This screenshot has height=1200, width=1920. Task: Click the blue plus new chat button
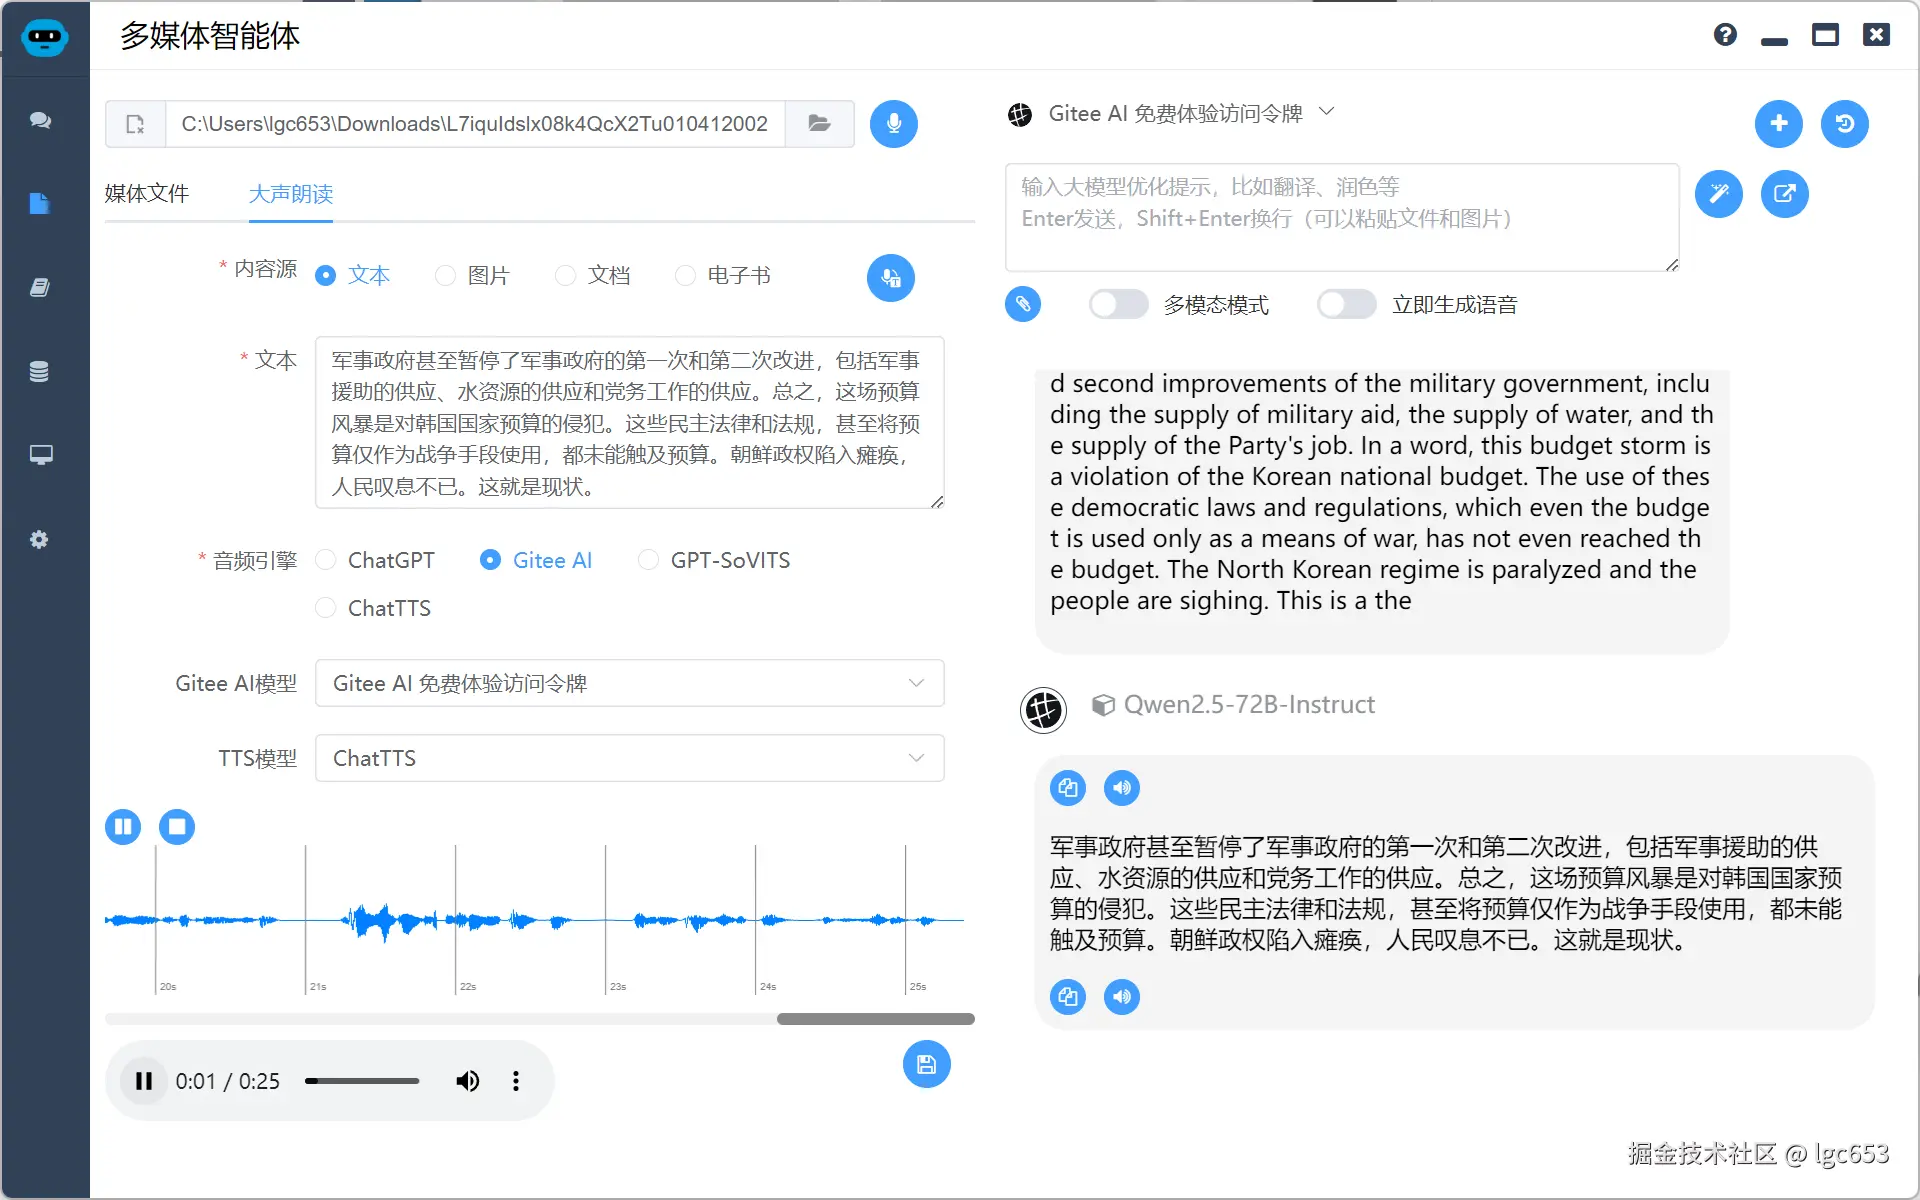1778,124
